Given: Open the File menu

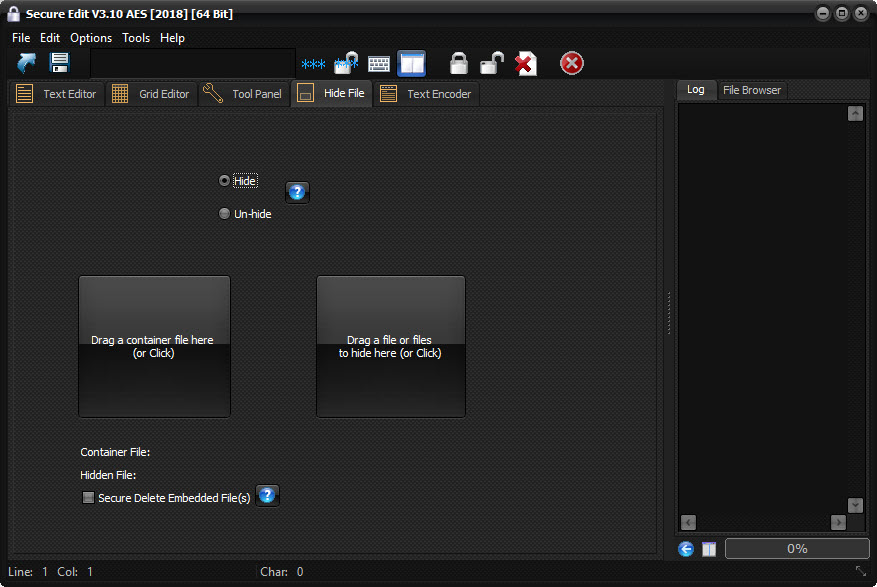Looking at the screenshot, I should [21, 38].
